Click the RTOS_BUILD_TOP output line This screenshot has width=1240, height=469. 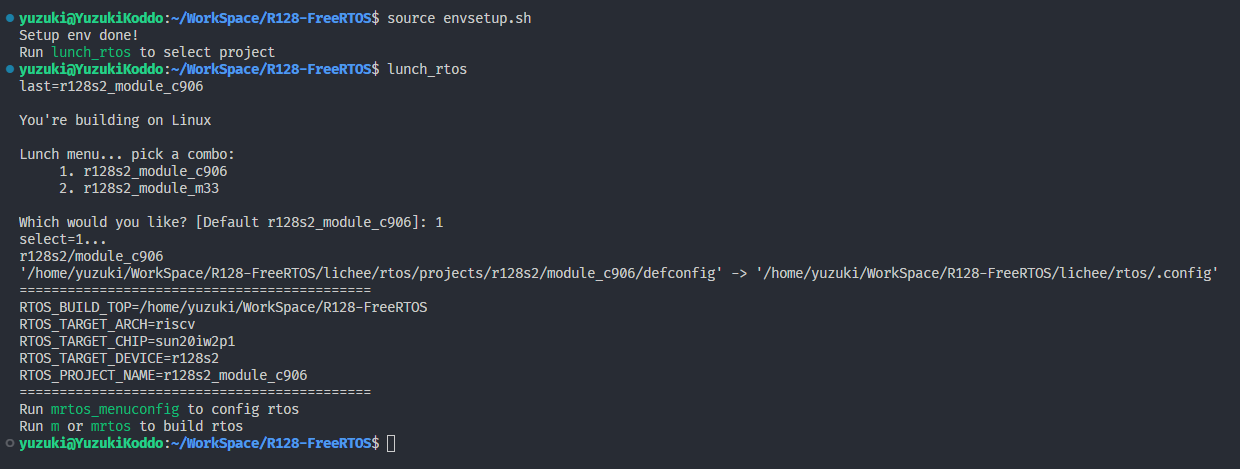coord(223,307)
